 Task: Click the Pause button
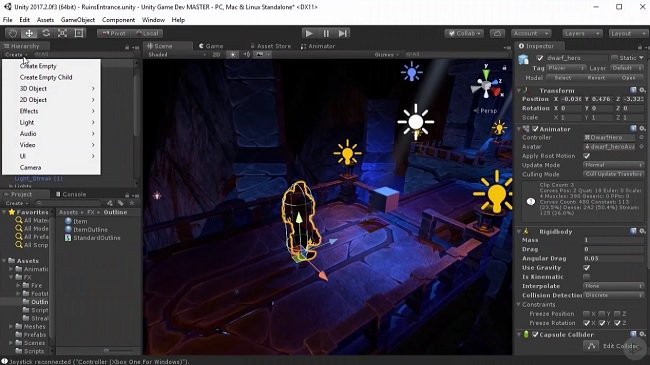326,33
